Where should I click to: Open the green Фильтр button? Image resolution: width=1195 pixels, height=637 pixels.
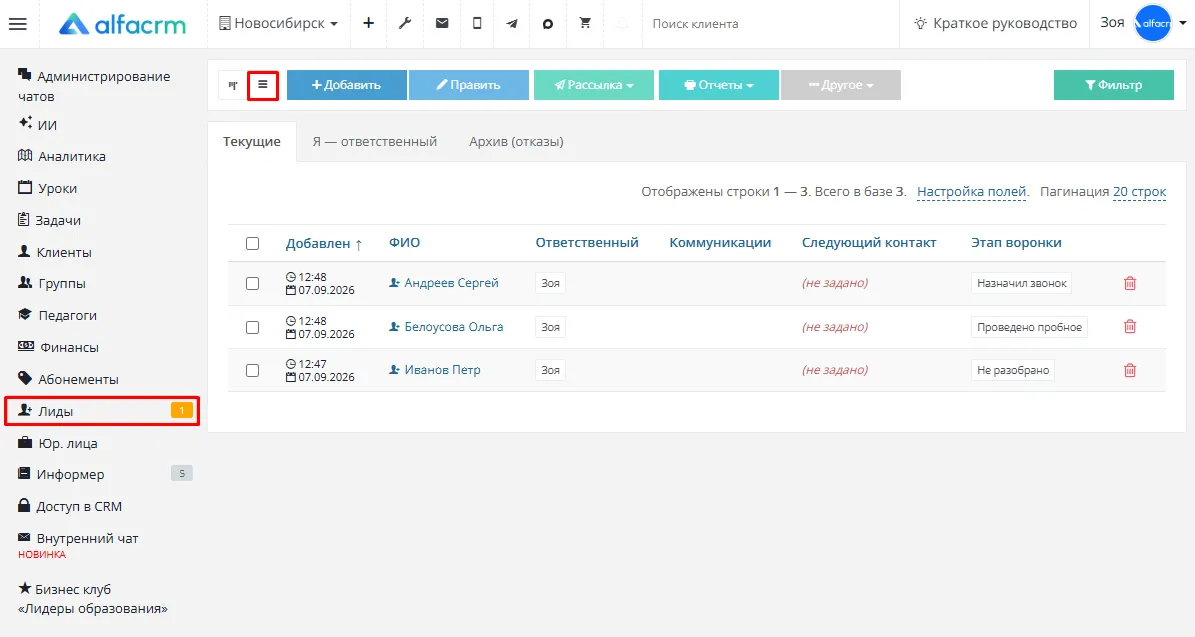tap(1113, 85)
